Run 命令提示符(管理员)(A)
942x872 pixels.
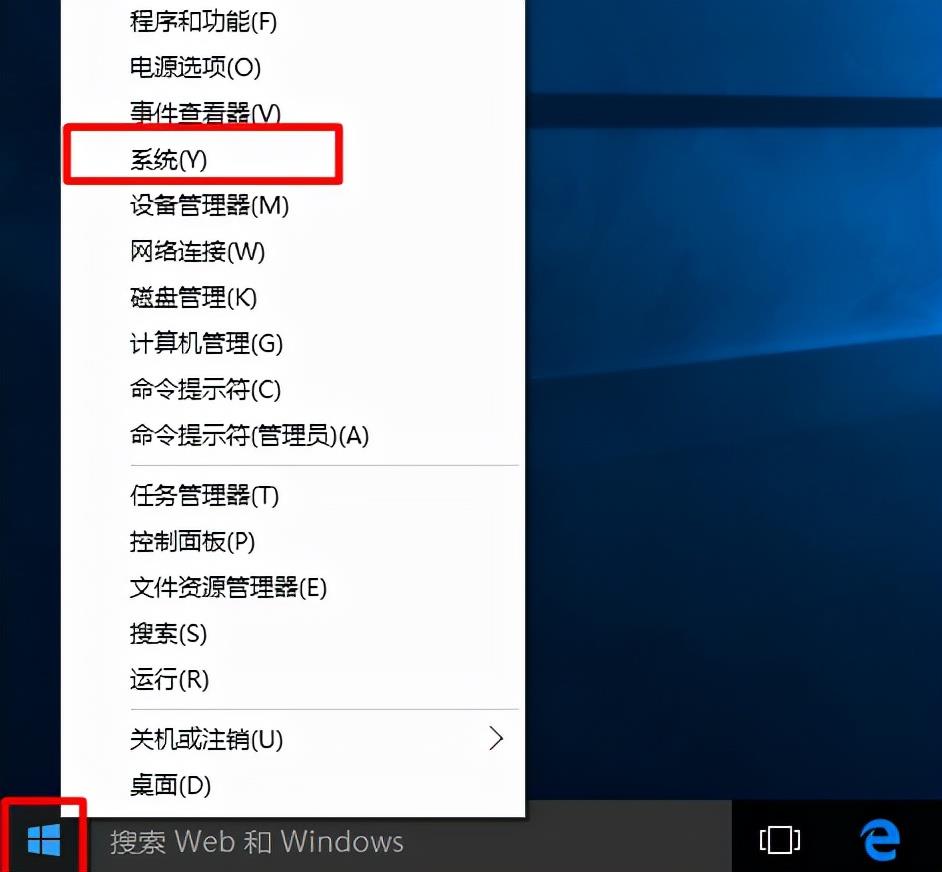coord(249,435)
